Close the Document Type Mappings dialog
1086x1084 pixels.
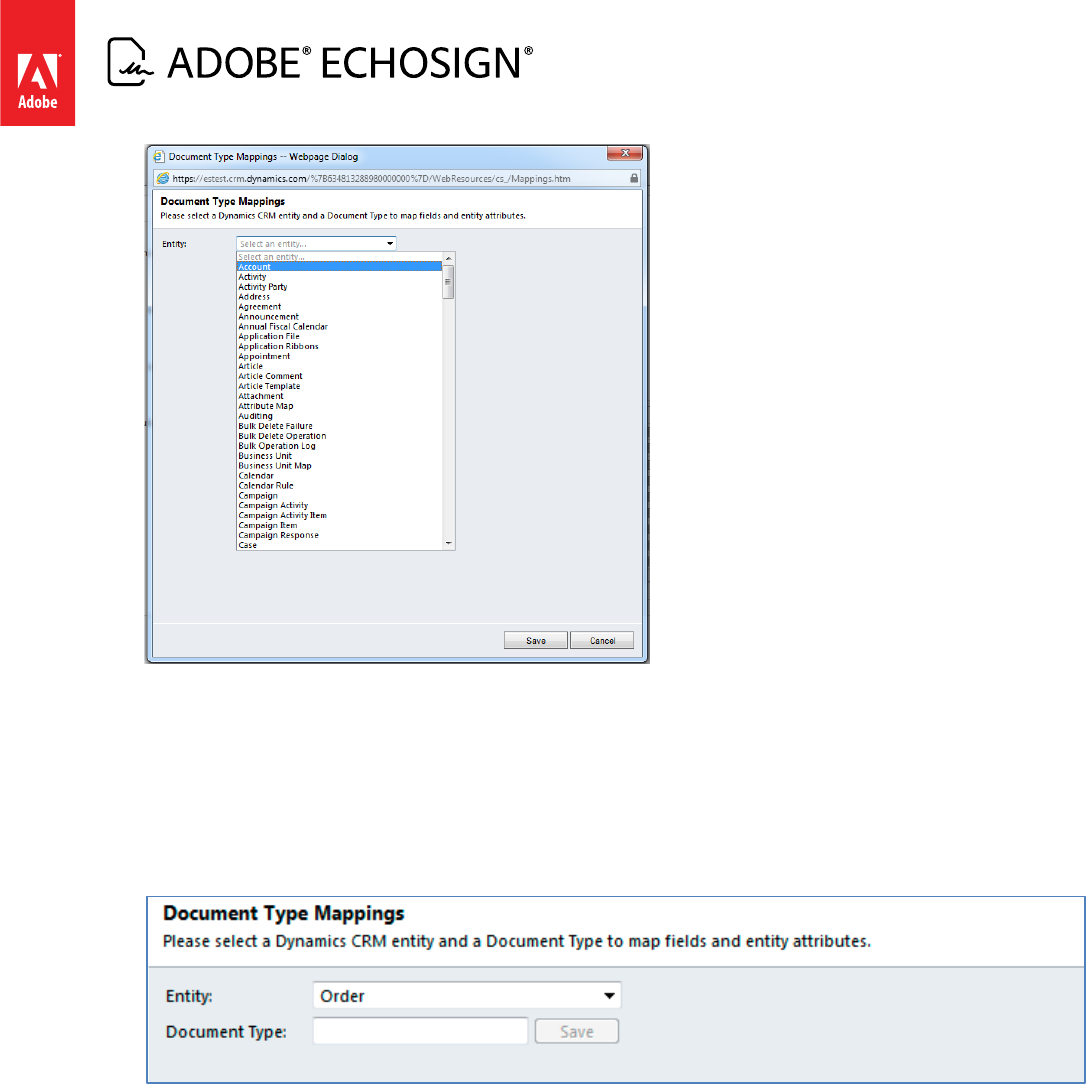point(625,153)
